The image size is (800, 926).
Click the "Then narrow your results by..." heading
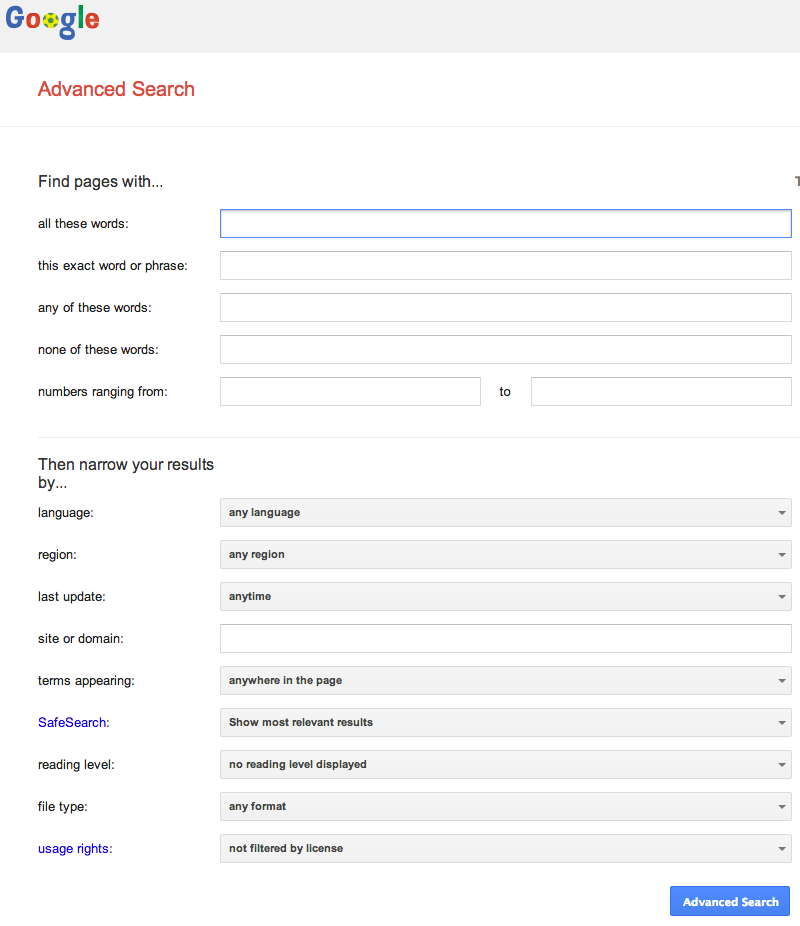pos(126,473)
